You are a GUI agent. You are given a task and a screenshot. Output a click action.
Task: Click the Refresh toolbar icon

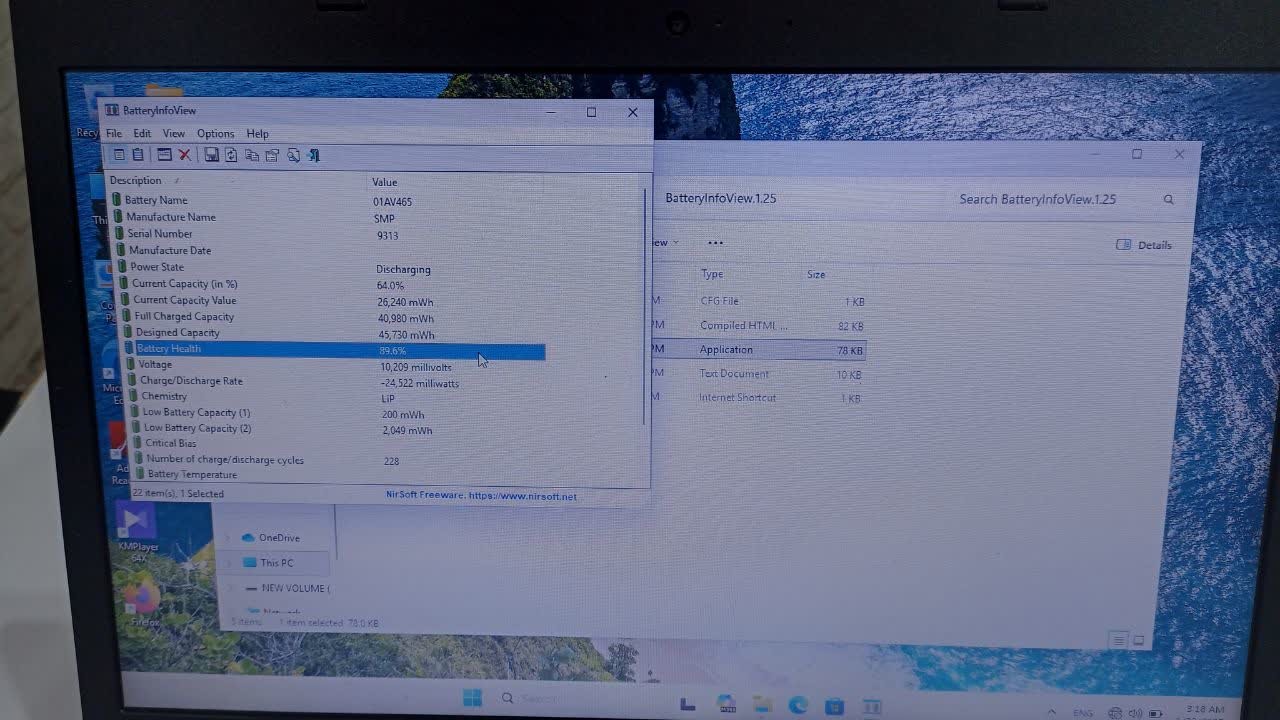231,155
